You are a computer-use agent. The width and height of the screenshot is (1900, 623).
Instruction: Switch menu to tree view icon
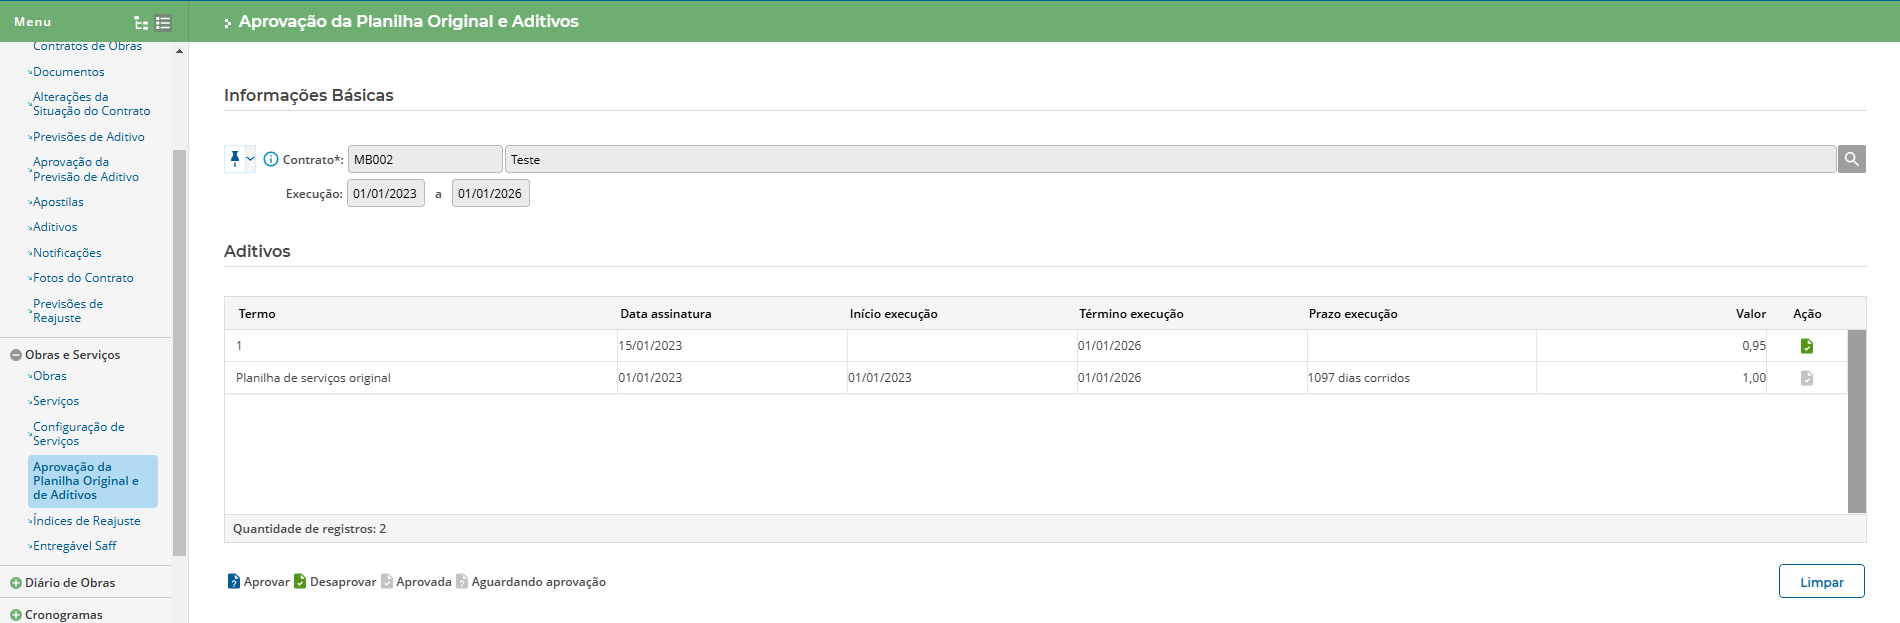pos(141,22)
